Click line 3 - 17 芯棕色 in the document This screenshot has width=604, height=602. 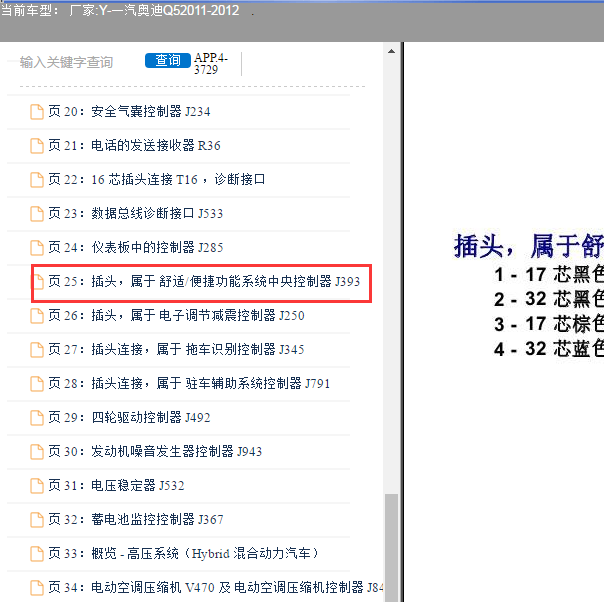click(x=549, y=324)
